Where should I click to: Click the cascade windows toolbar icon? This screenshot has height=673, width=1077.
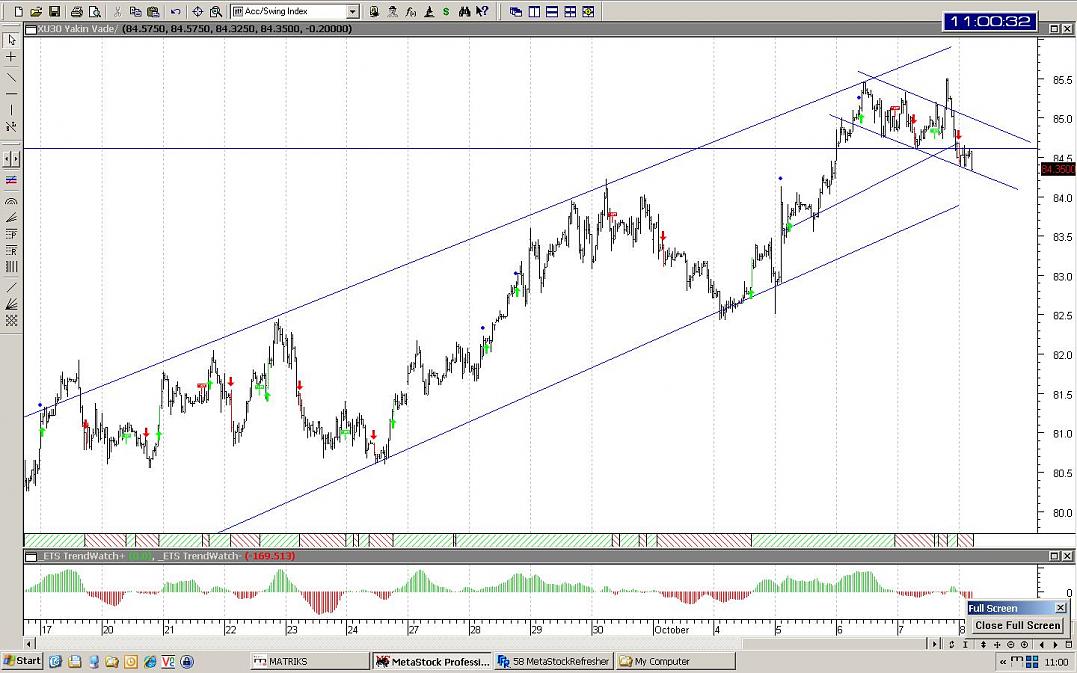(516, 12)
